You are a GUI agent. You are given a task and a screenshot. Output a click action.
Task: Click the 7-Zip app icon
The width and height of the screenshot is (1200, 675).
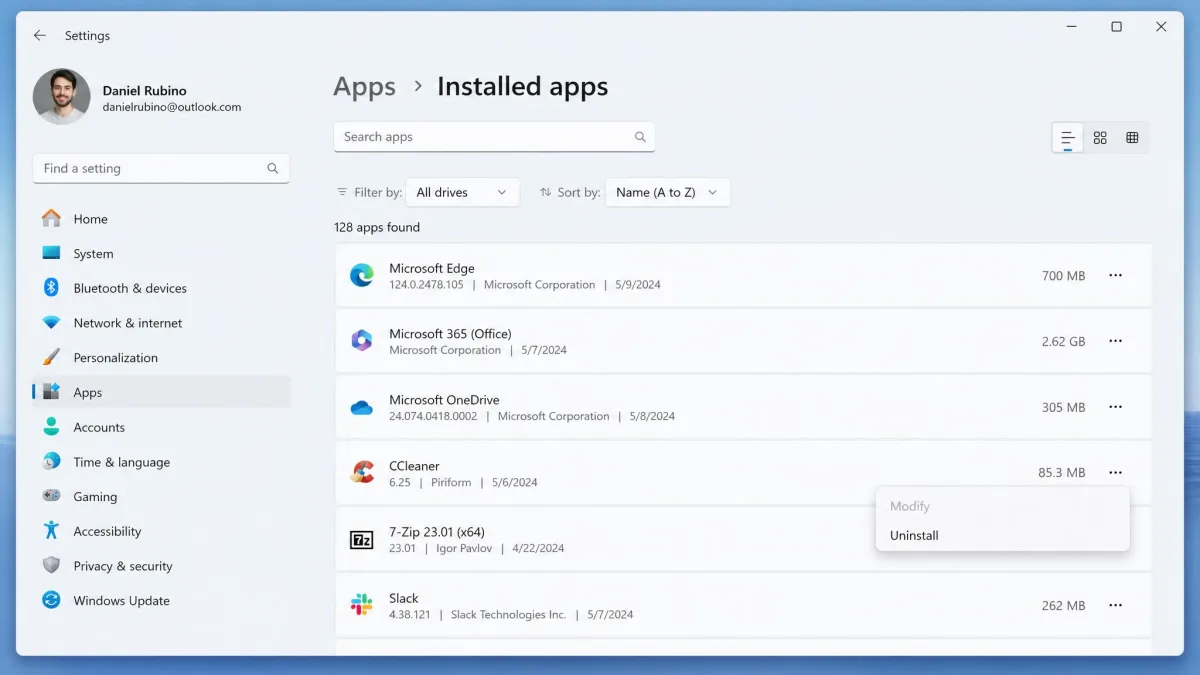(x=361, y=540)
